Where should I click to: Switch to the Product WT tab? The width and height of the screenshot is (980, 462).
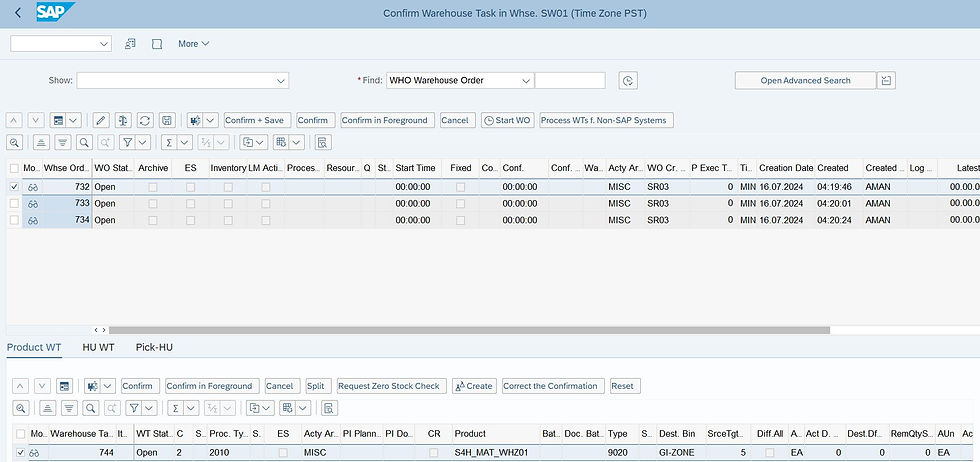tap(34, 348)
